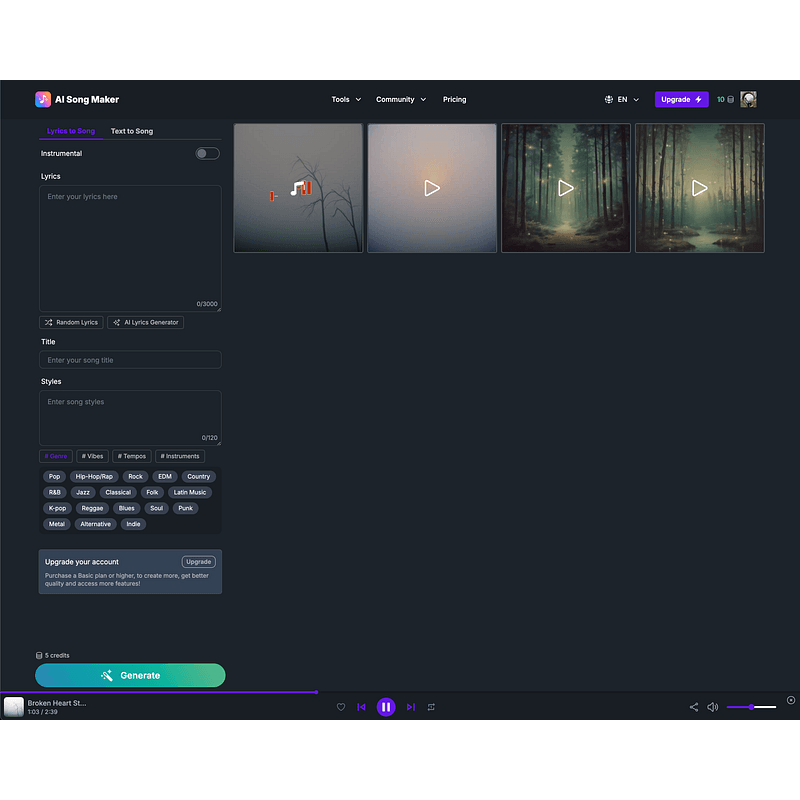The height and width of the screenshot is (800, 800).
Task: Add the Punk genre tag
Action: (185, 508)
